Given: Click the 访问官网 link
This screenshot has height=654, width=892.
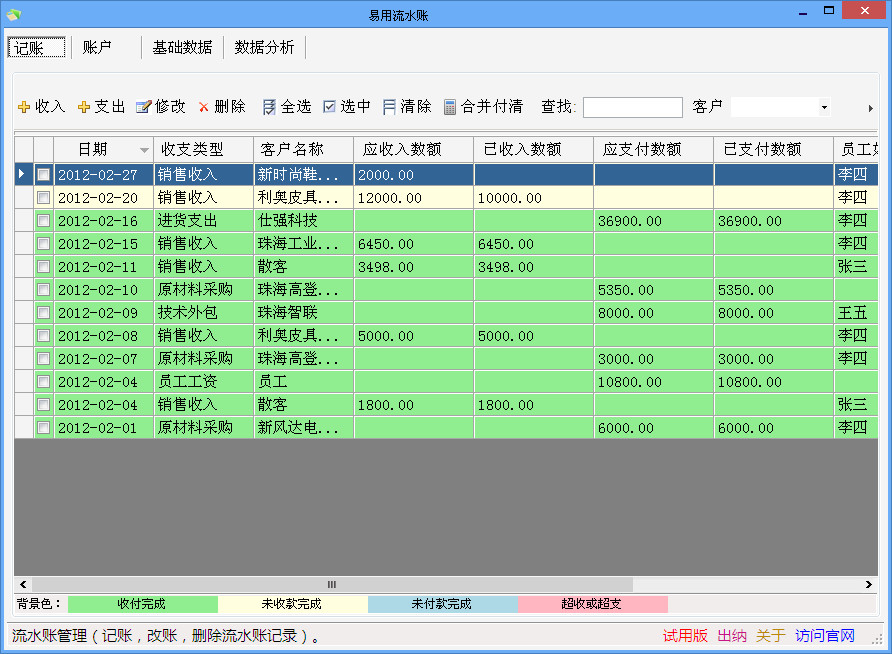Looking at the screenshot, I should (825, 635).
